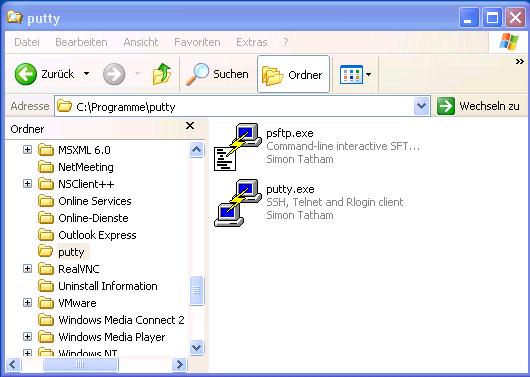This screenshot has width=530, height=377.
Task: Show more toolbar items chevron
Action: pos(520,62)
